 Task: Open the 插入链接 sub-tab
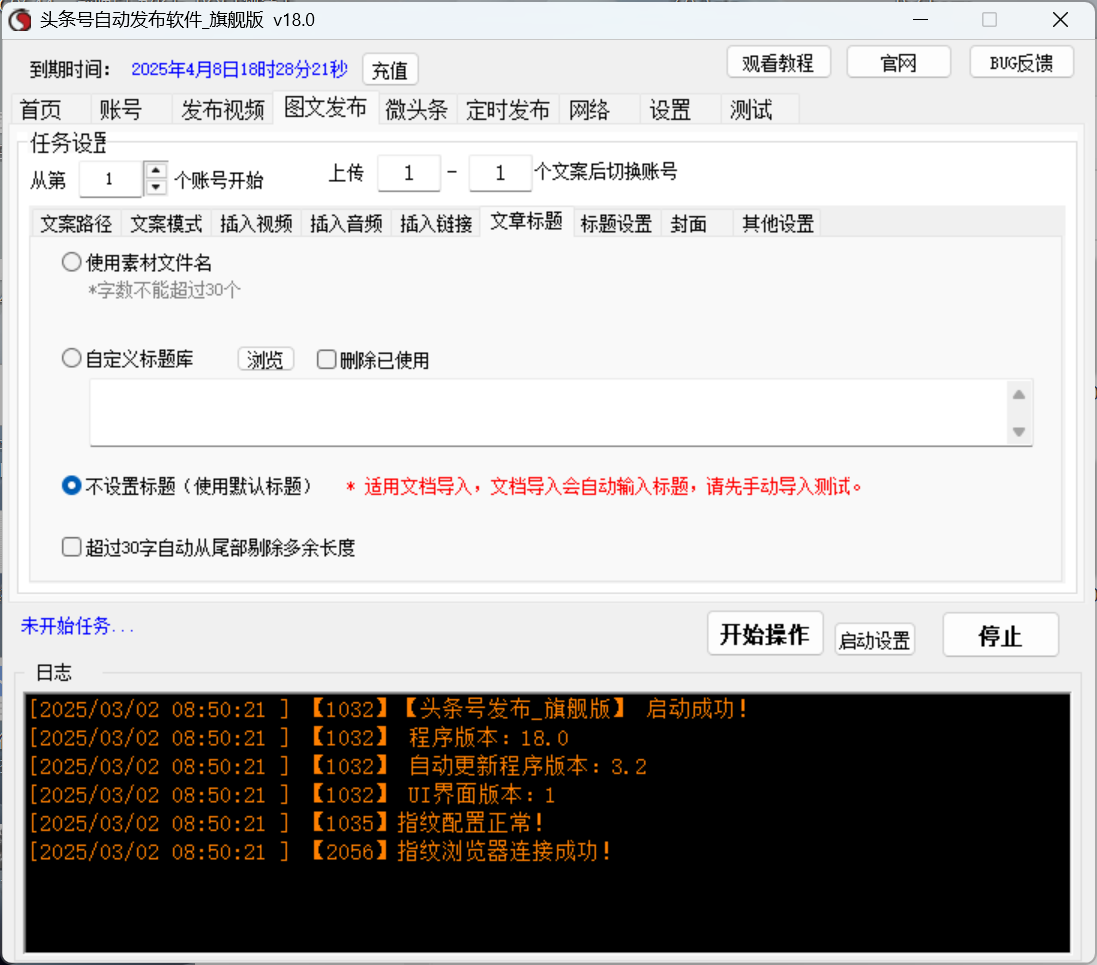436,224
